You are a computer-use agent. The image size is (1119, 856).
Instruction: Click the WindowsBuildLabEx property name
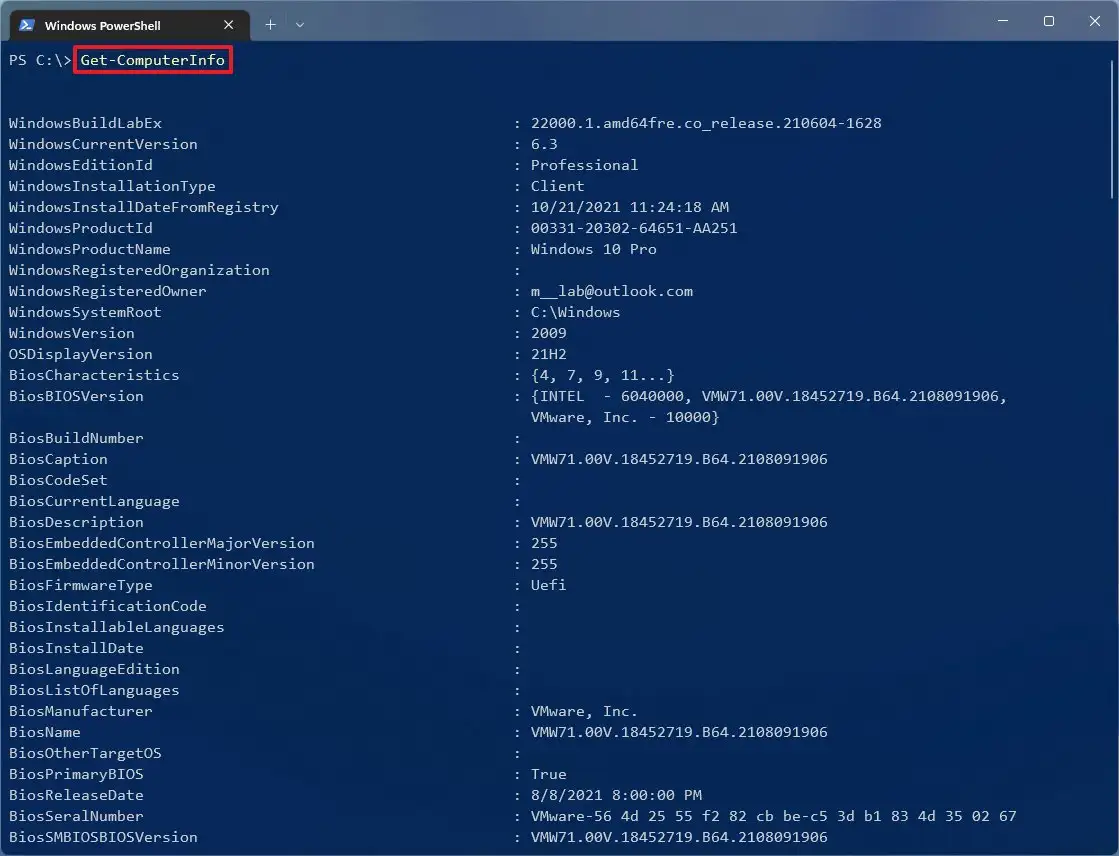(85, 123)
